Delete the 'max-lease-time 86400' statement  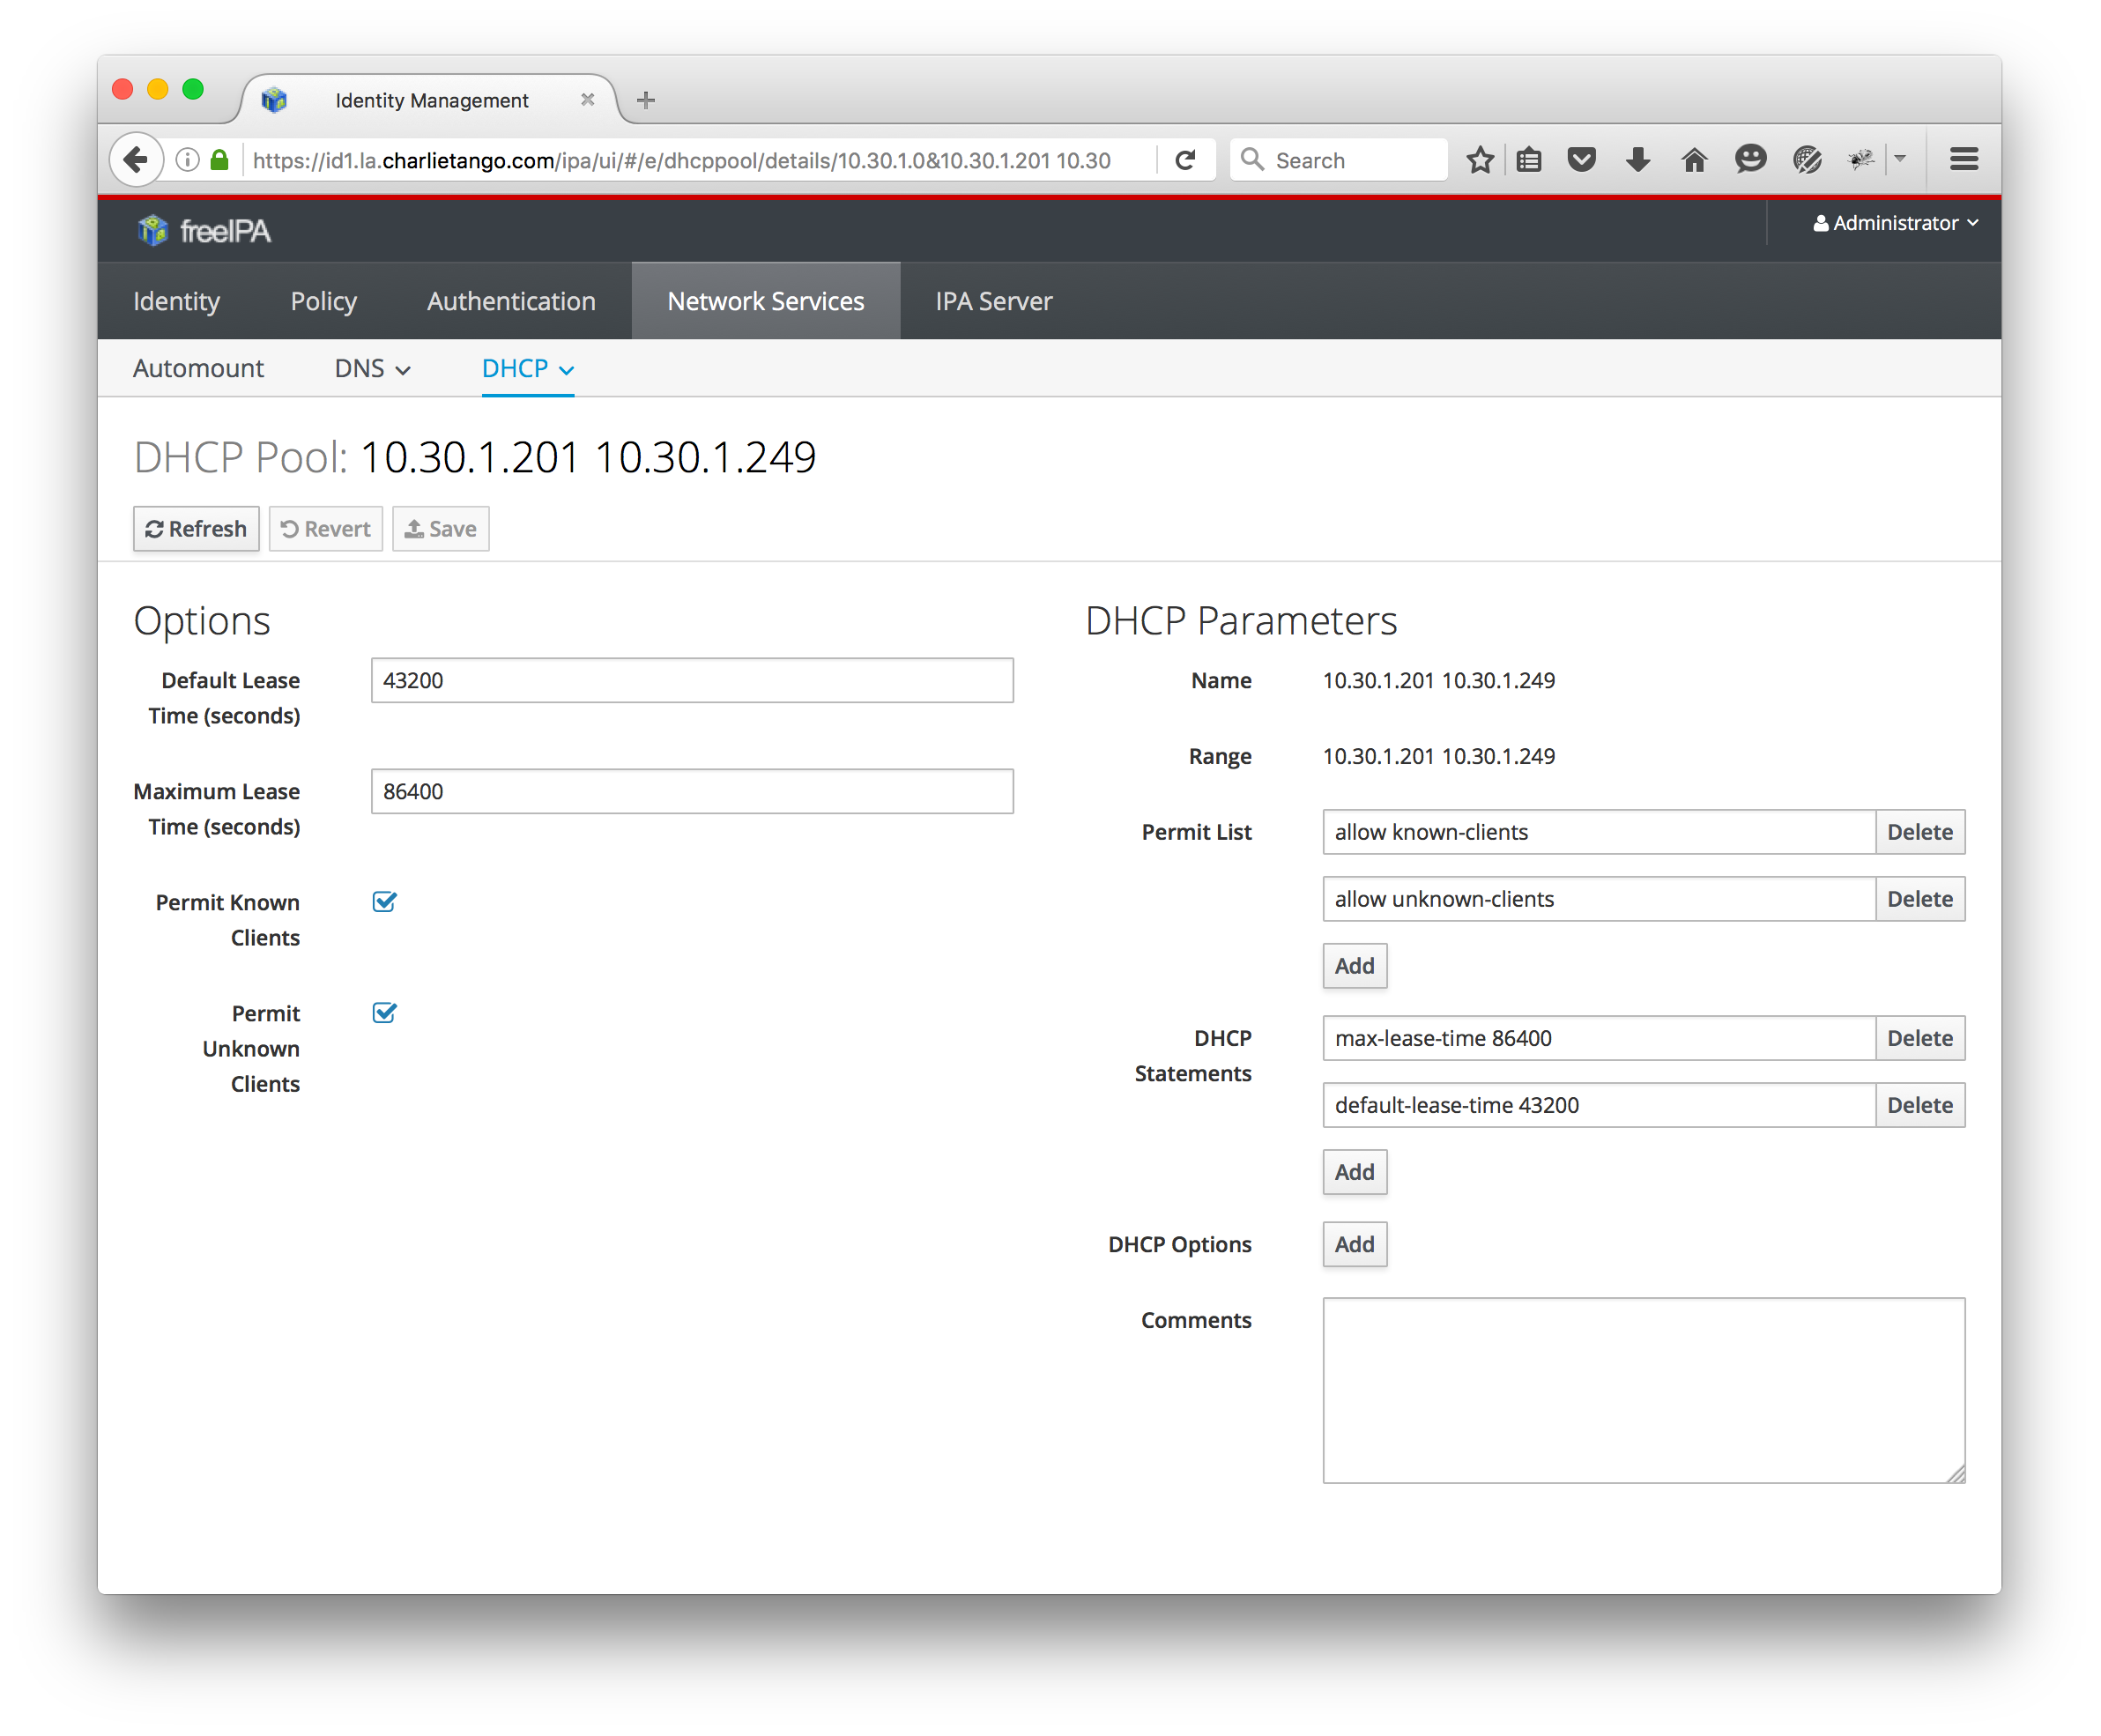[1920, 1038]
